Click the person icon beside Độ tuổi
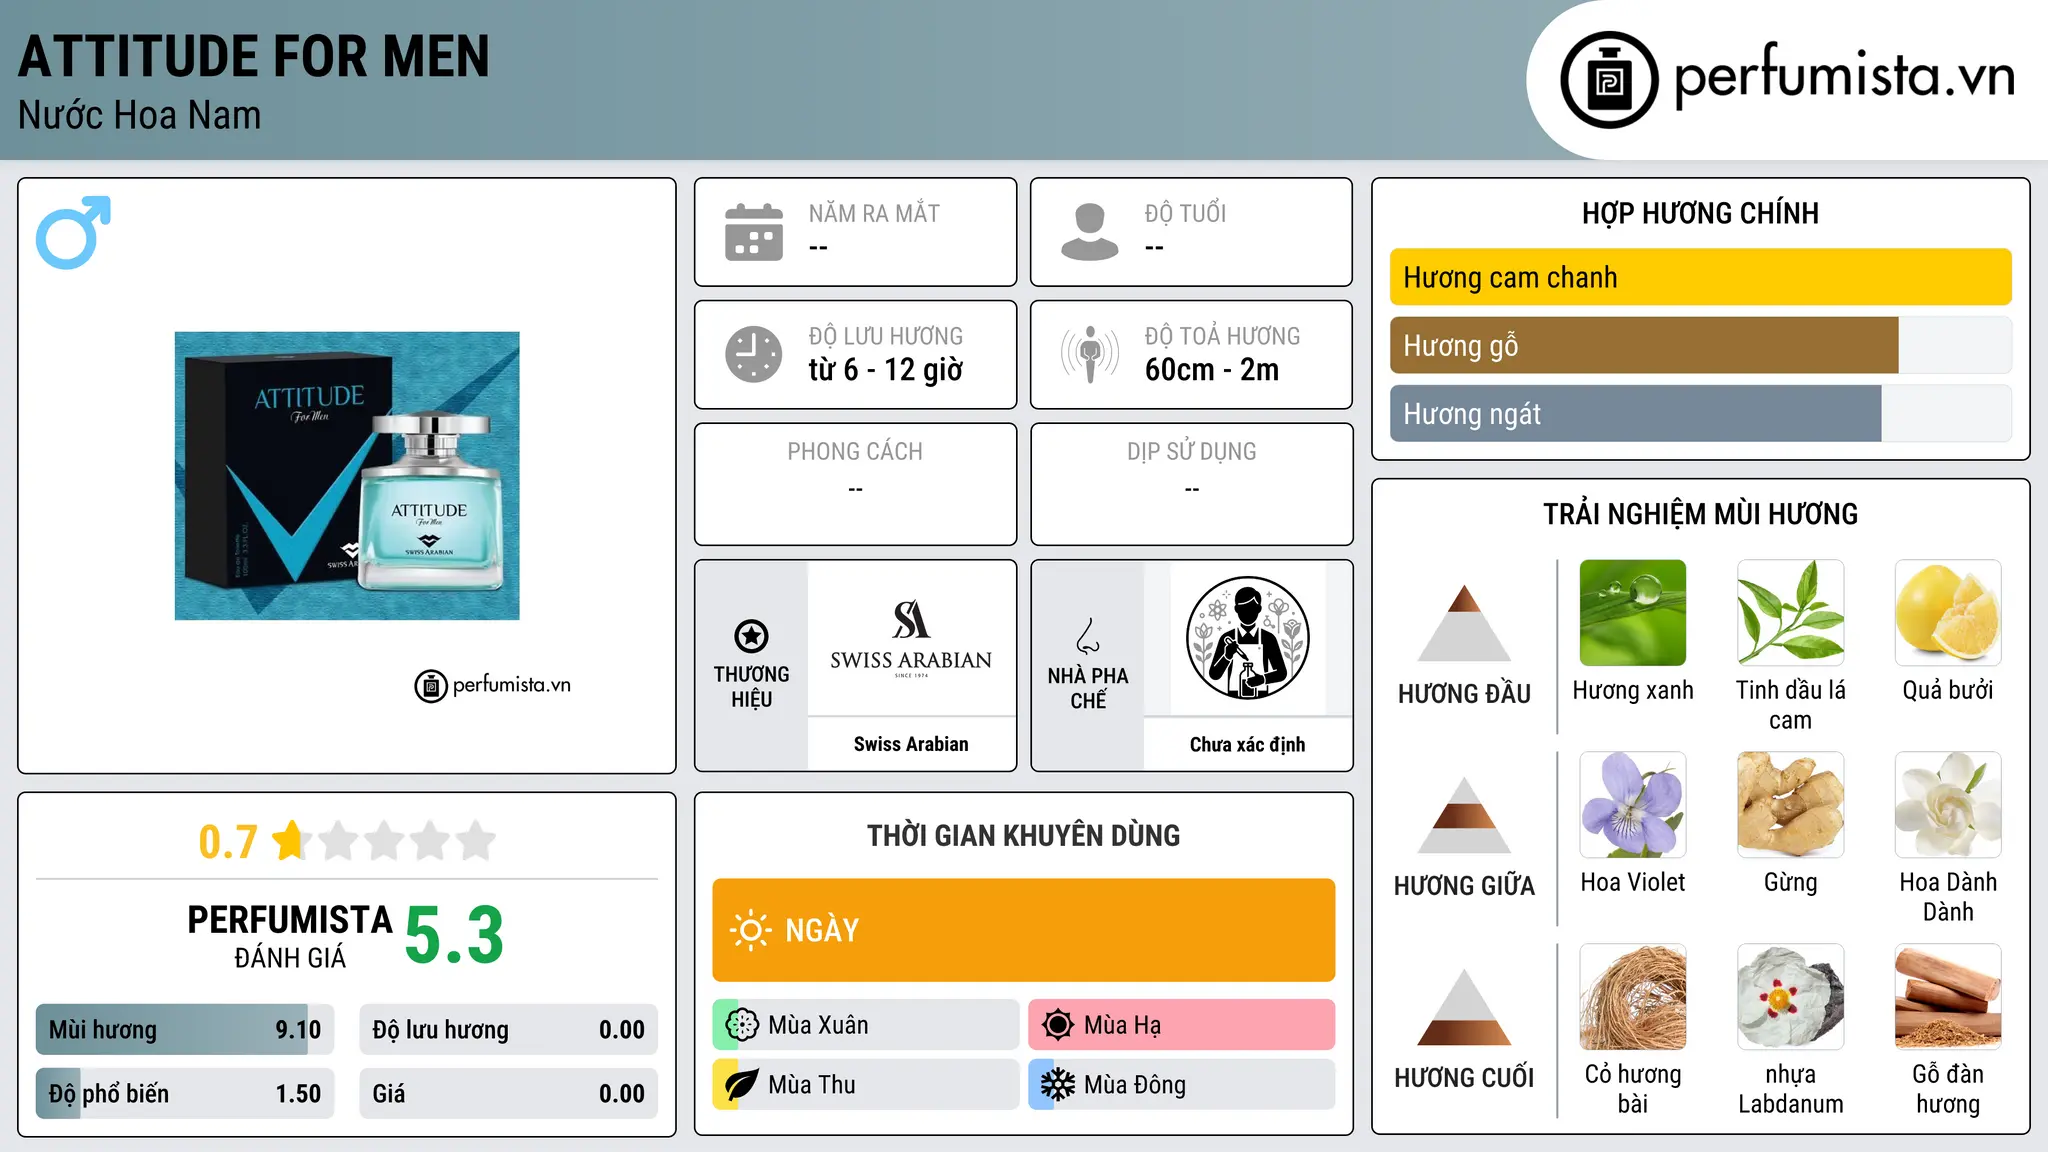 [1090, 232]
